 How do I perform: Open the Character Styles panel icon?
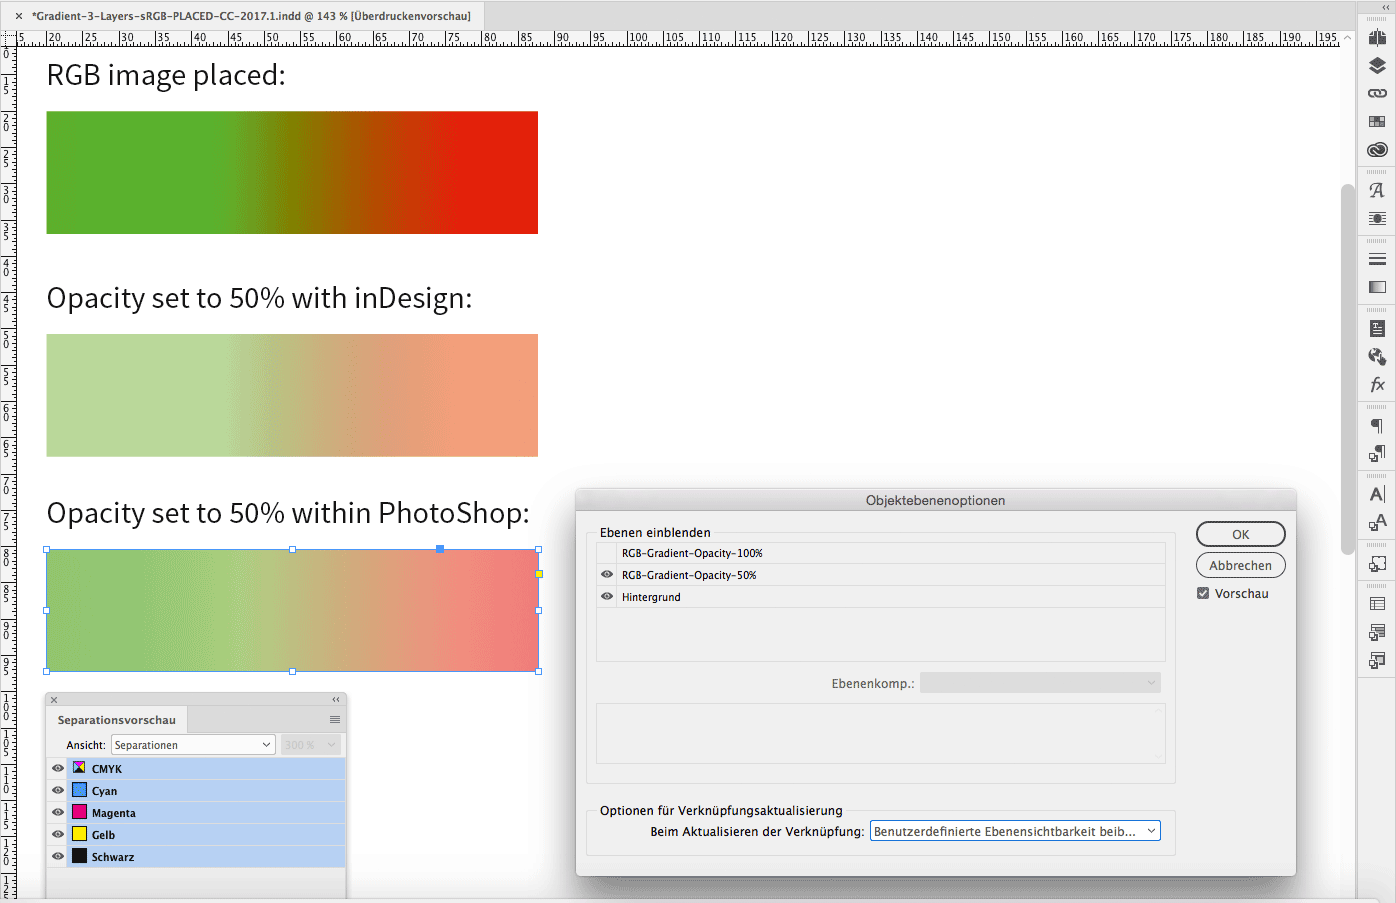1377,522
